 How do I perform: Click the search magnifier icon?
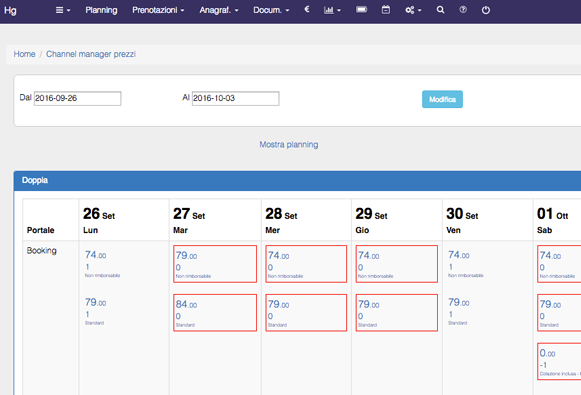tap(440, 10)
